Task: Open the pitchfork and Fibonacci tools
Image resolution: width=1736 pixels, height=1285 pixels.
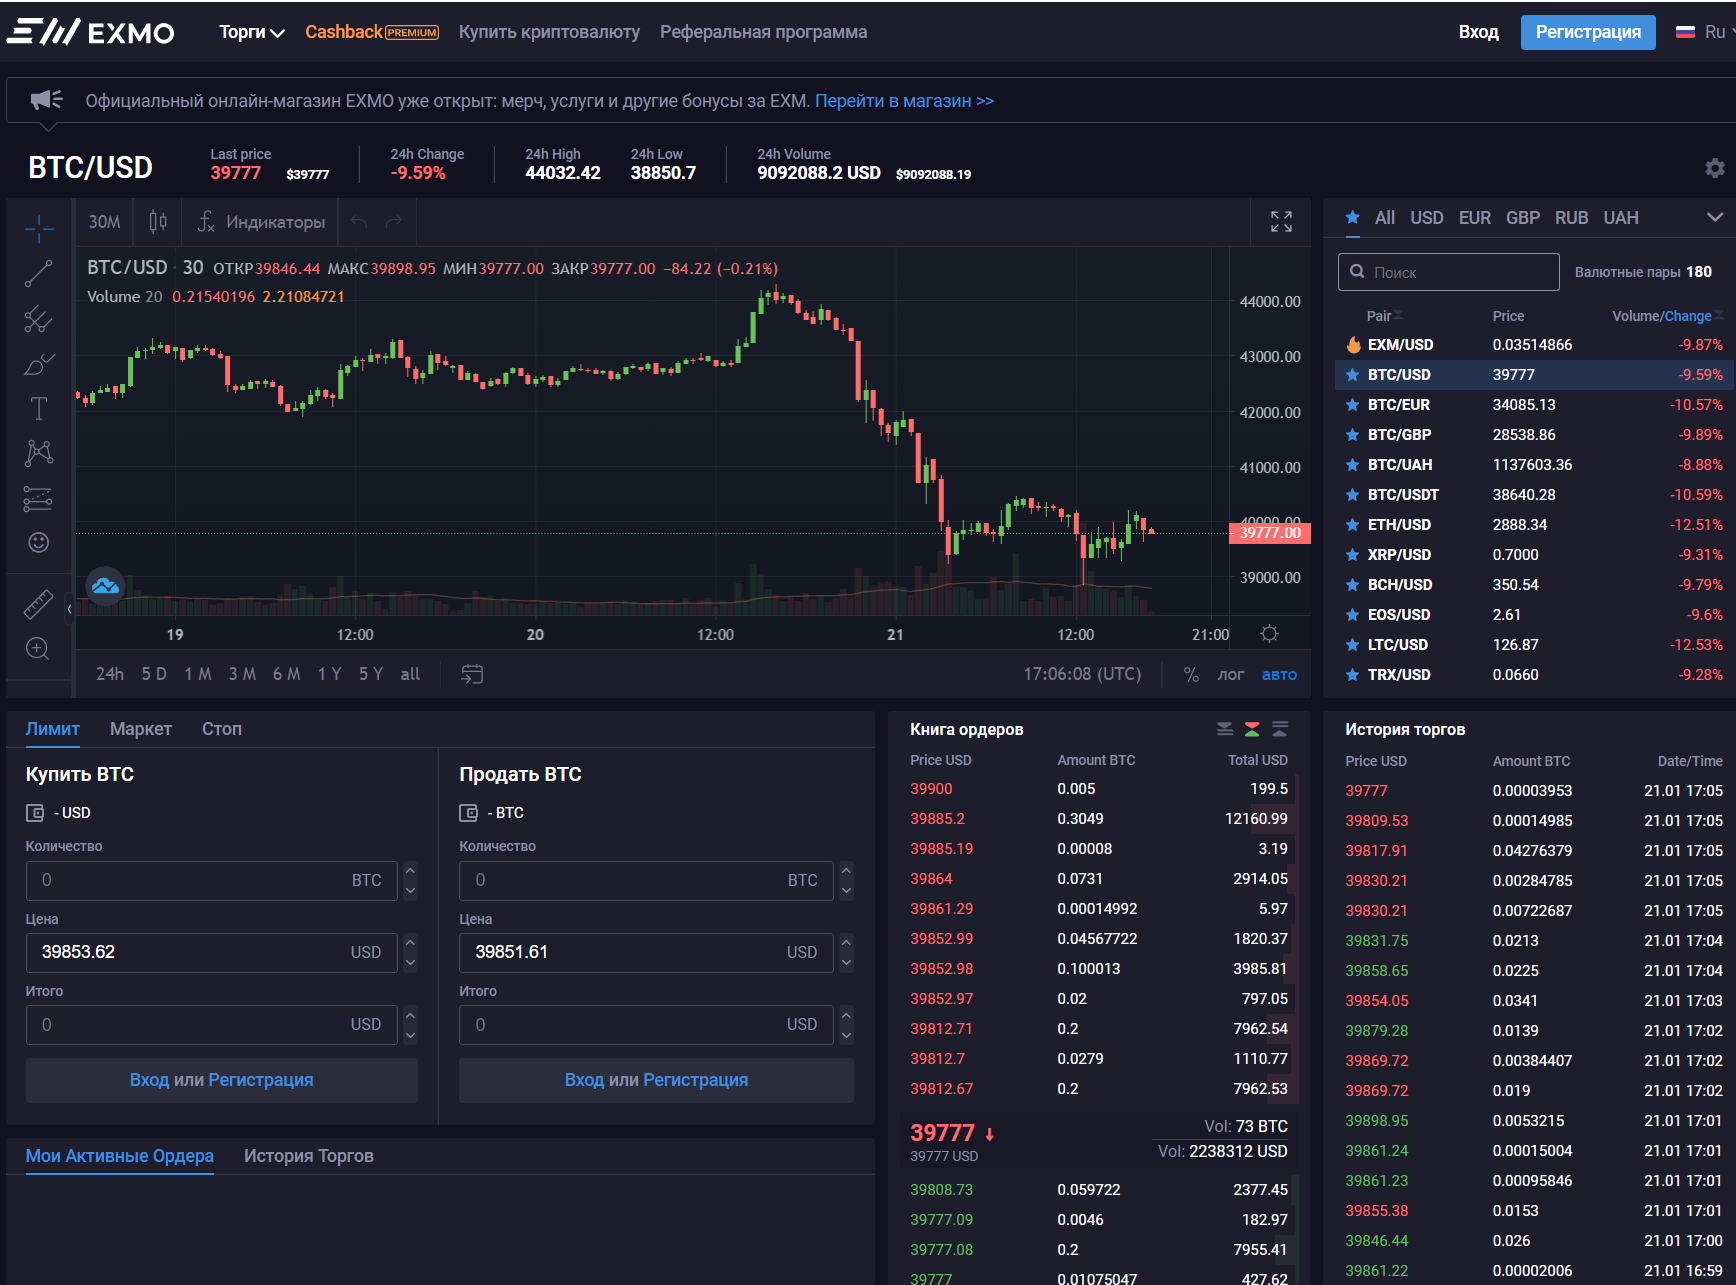Action: pyautogui.click(x=39, y=319)
